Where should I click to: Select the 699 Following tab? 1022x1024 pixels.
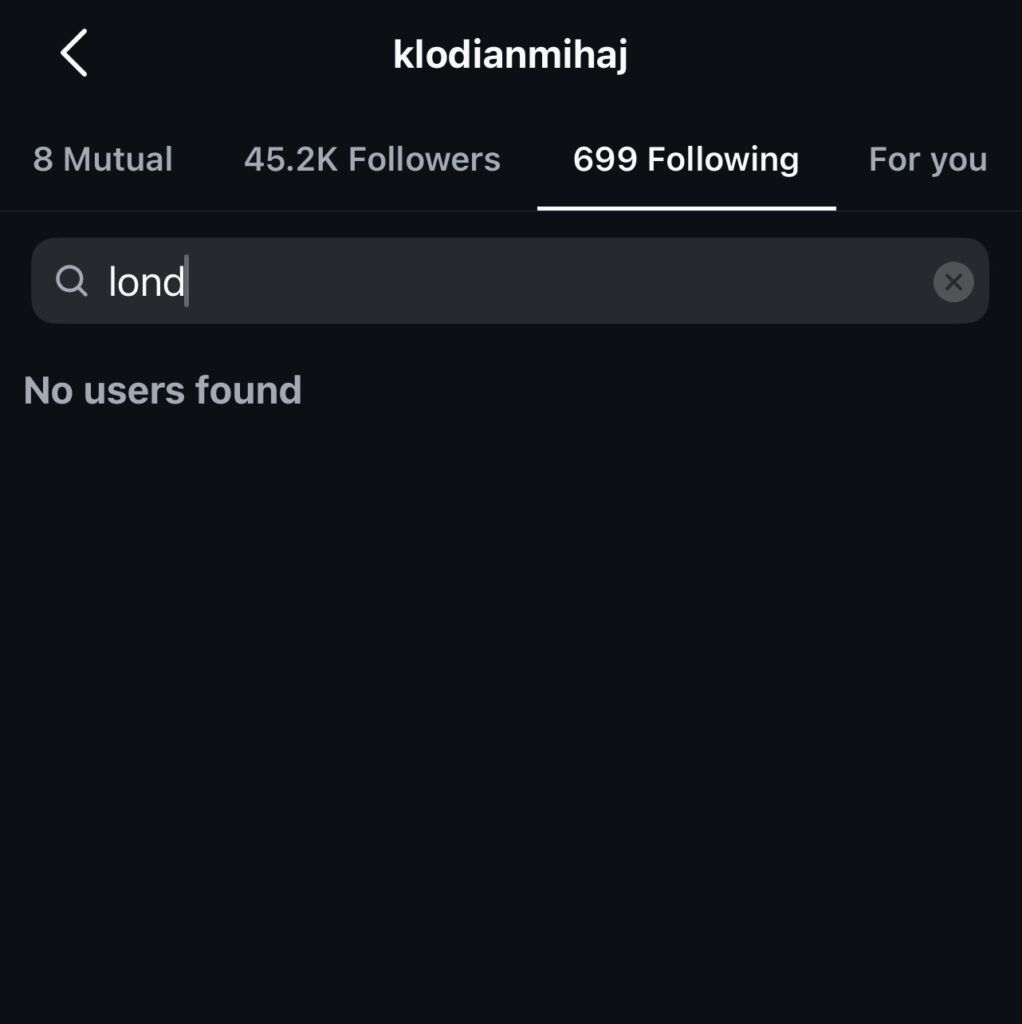pos(686,160)
